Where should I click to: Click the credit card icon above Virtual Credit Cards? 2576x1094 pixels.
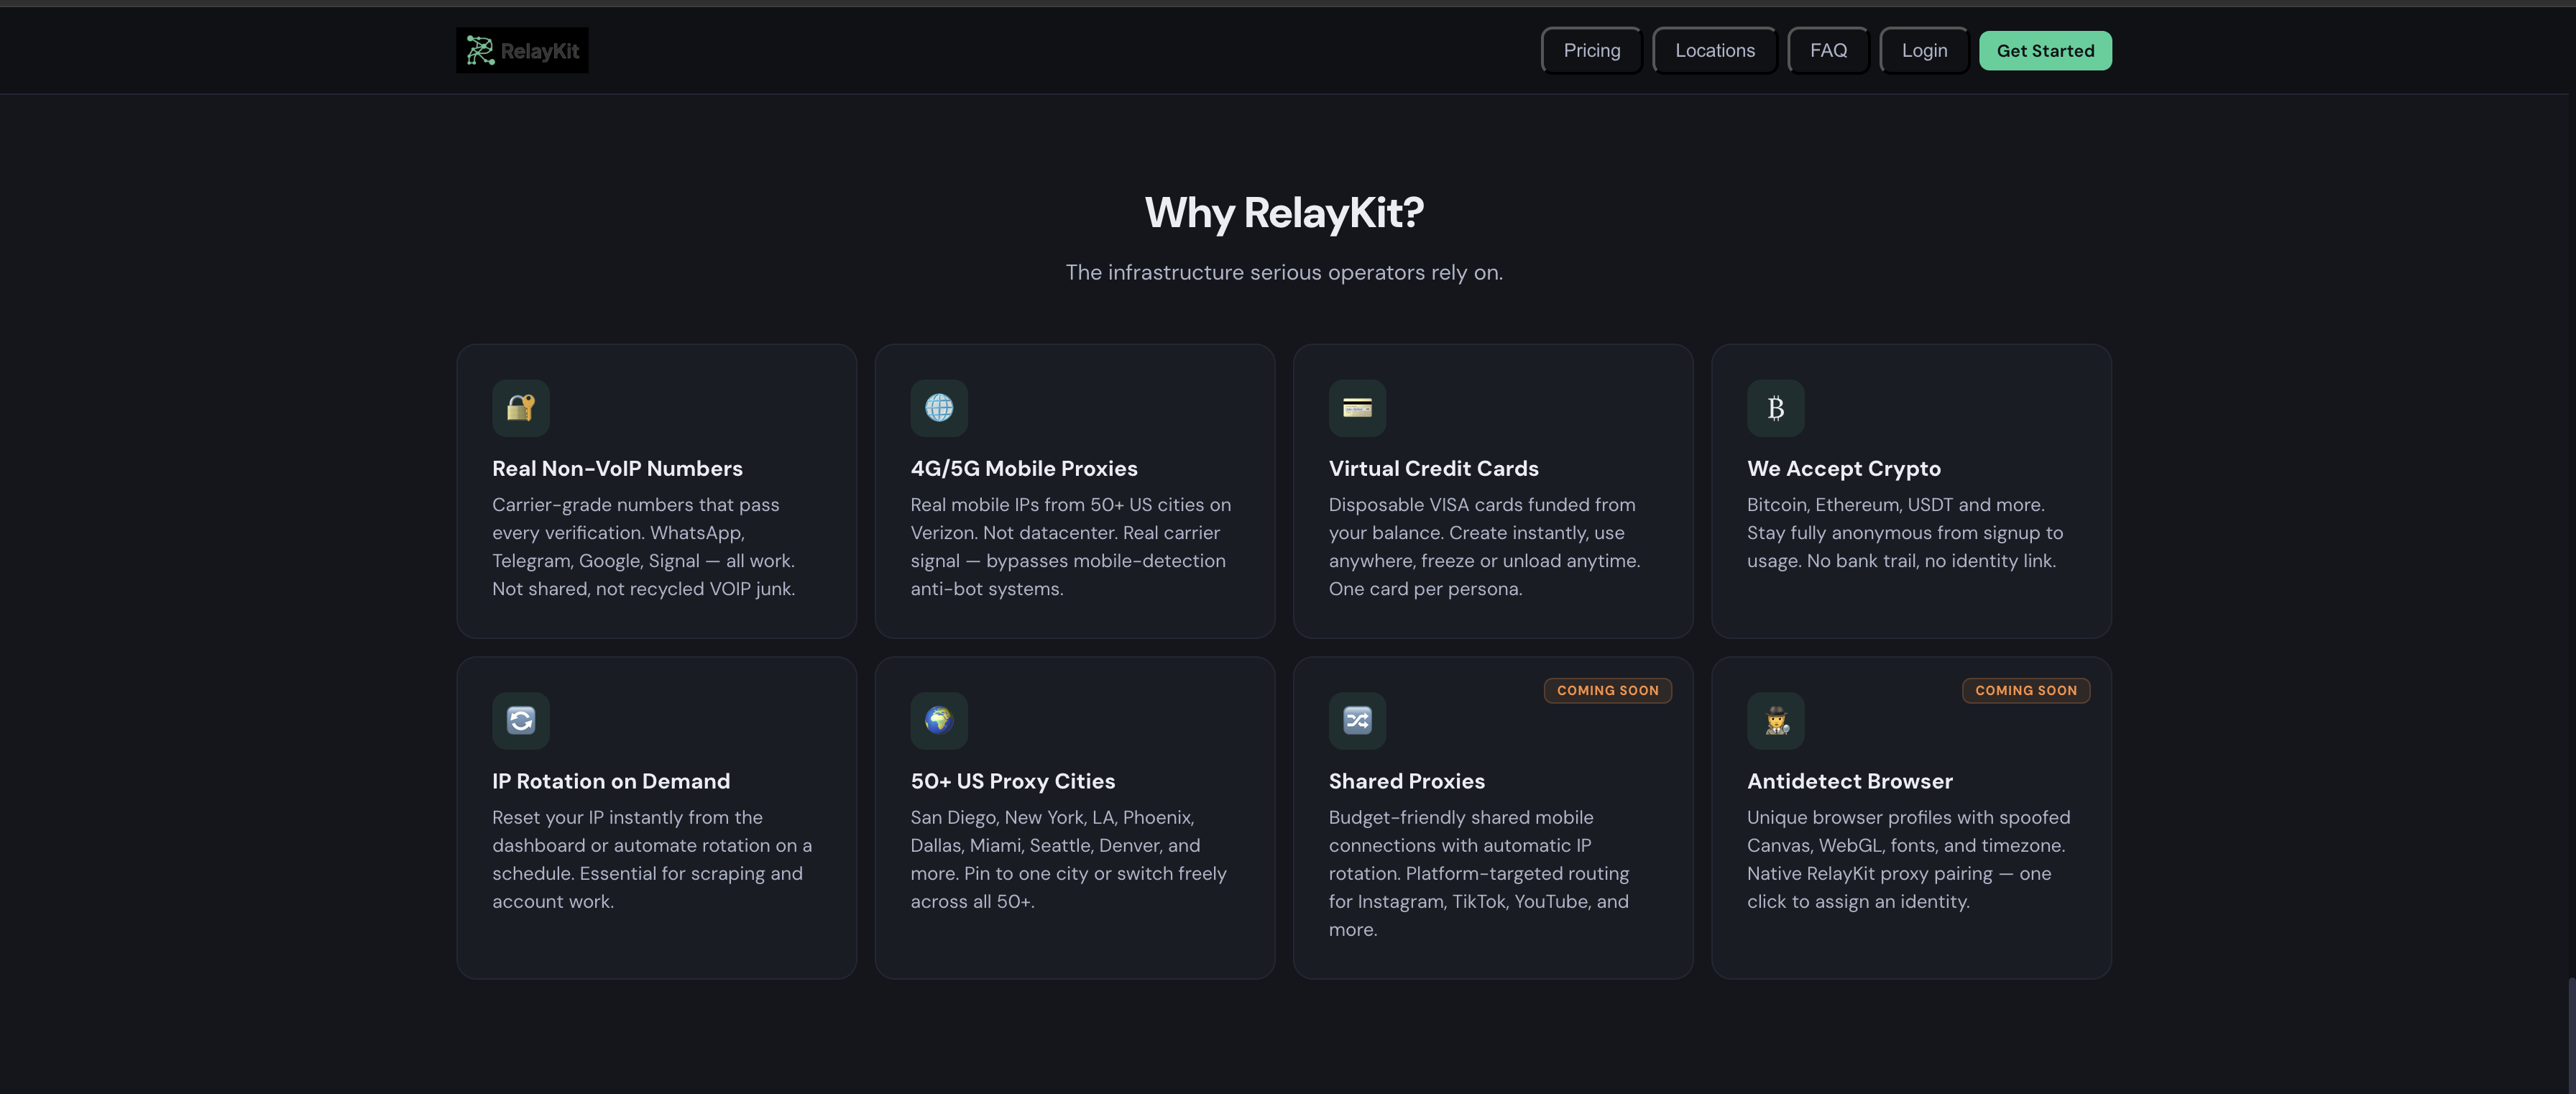(x=1356, y=408)
